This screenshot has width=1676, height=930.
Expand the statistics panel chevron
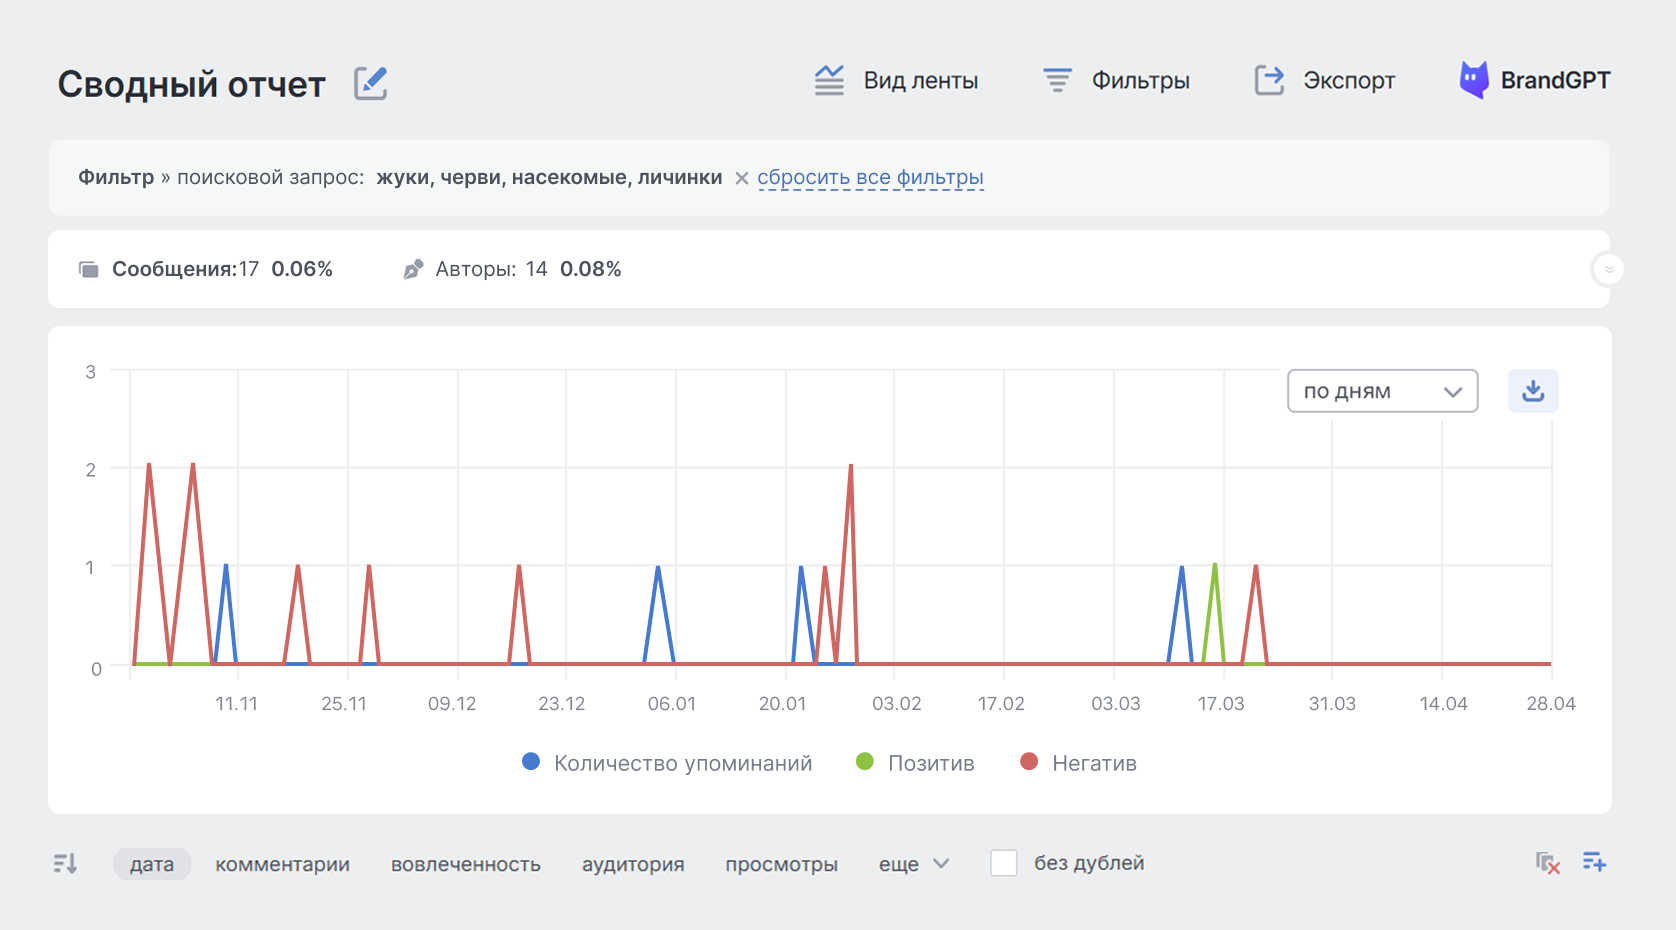click(x=1608, y=269)
